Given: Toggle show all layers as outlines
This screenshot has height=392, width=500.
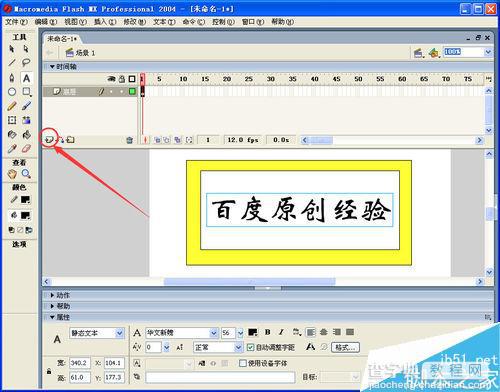Looking at the screenshot, I should [x=132, y=79].
